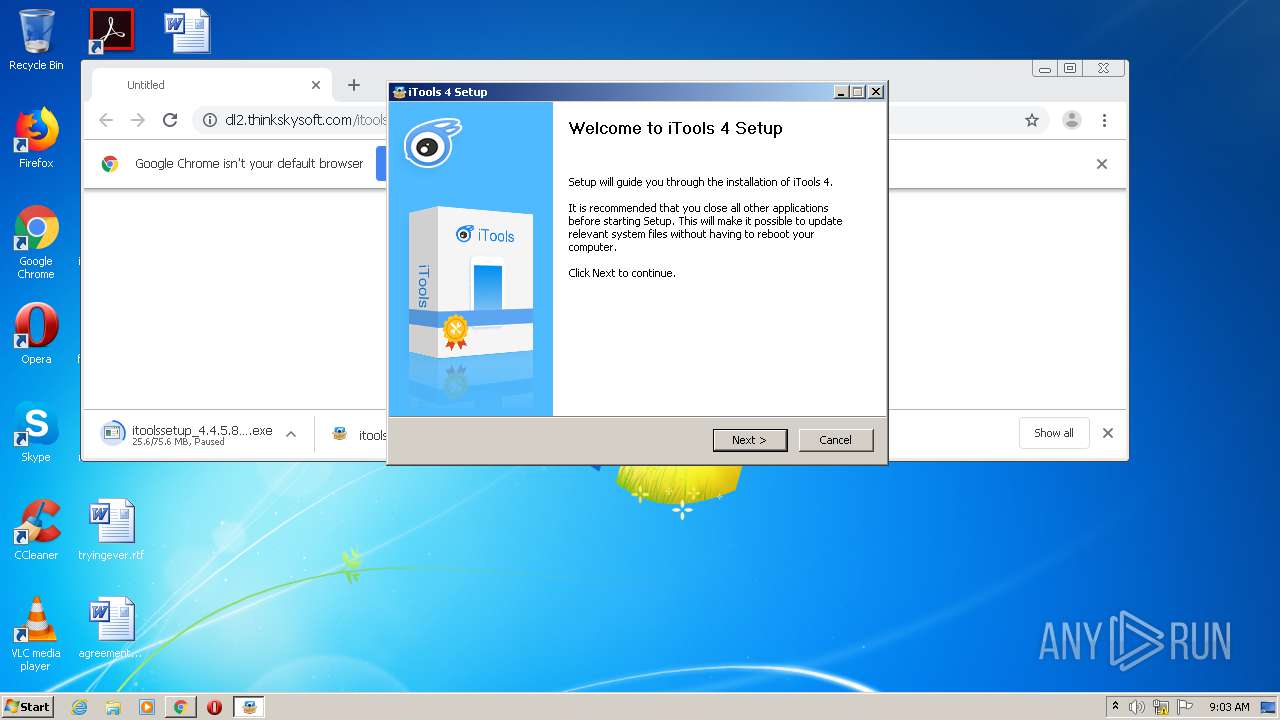Viewport: 1280px width, 720px height.
Task: Open the agreement document on desktop
Action: 111,628
